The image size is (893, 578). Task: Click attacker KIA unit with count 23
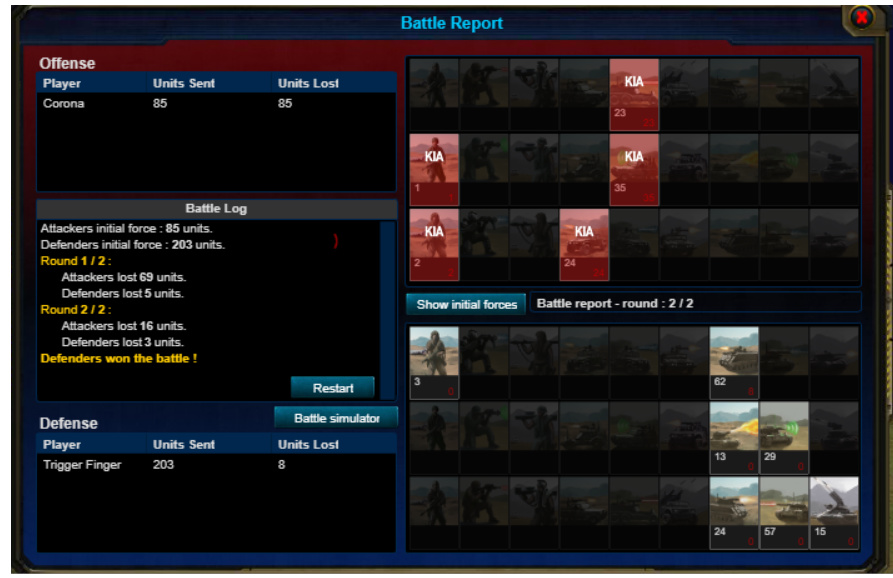click(634, 95)
